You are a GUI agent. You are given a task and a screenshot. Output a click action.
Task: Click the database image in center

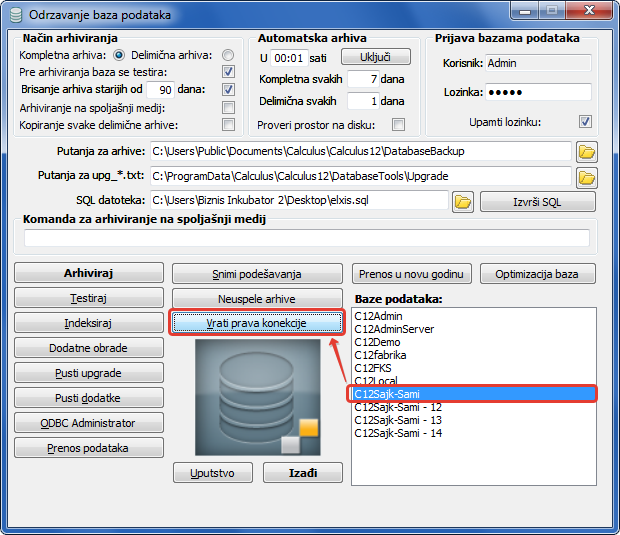258,396
